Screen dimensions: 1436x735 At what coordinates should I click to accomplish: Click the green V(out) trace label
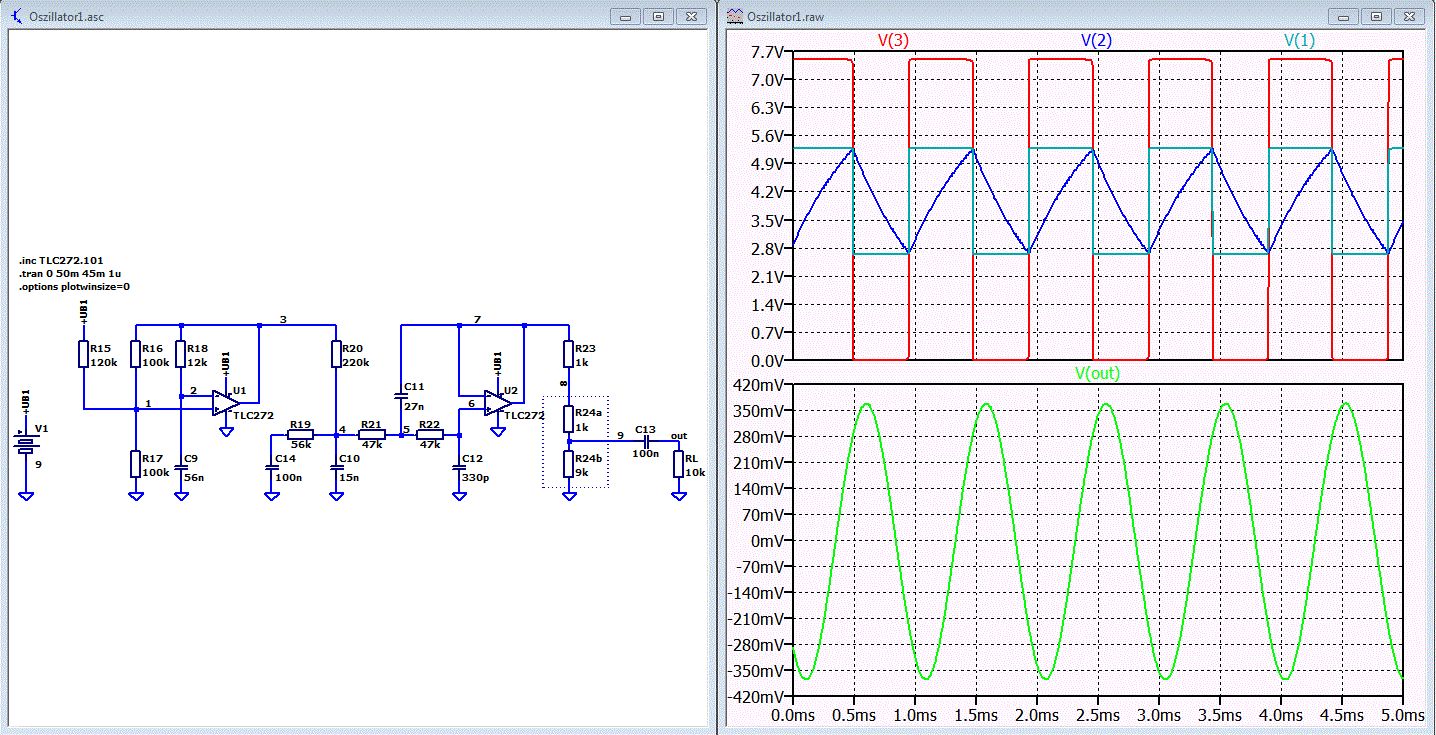[1096, 373]
